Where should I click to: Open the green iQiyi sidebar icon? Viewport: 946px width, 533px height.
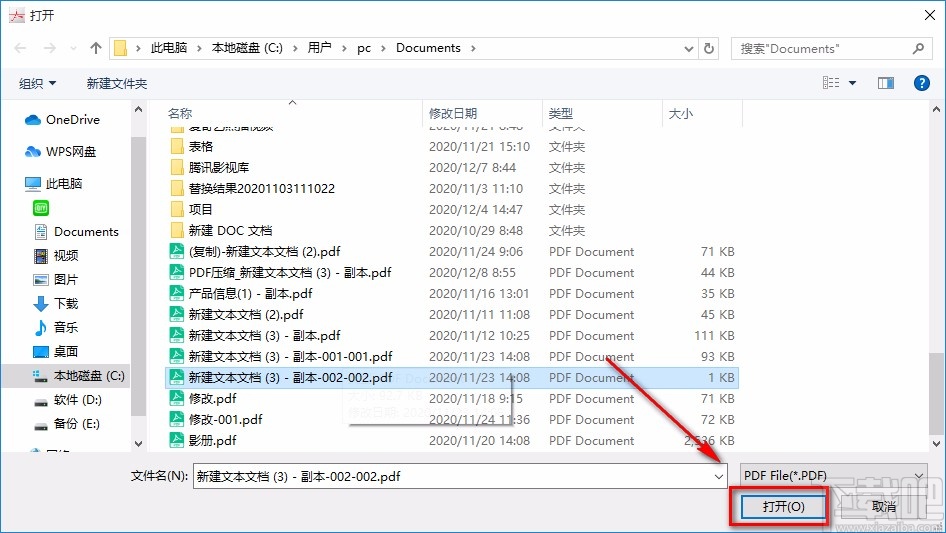41,208
